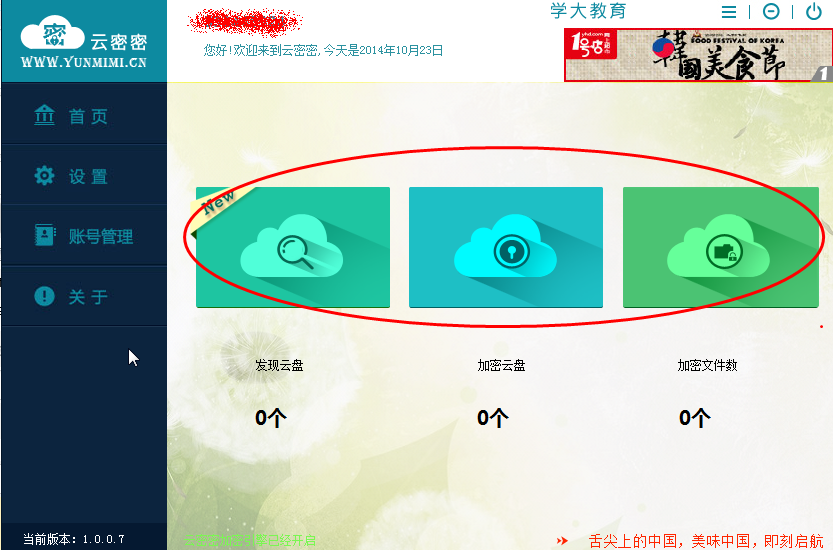
Task: Go to 首页 in the sidebar
Action: coord(88,116)
